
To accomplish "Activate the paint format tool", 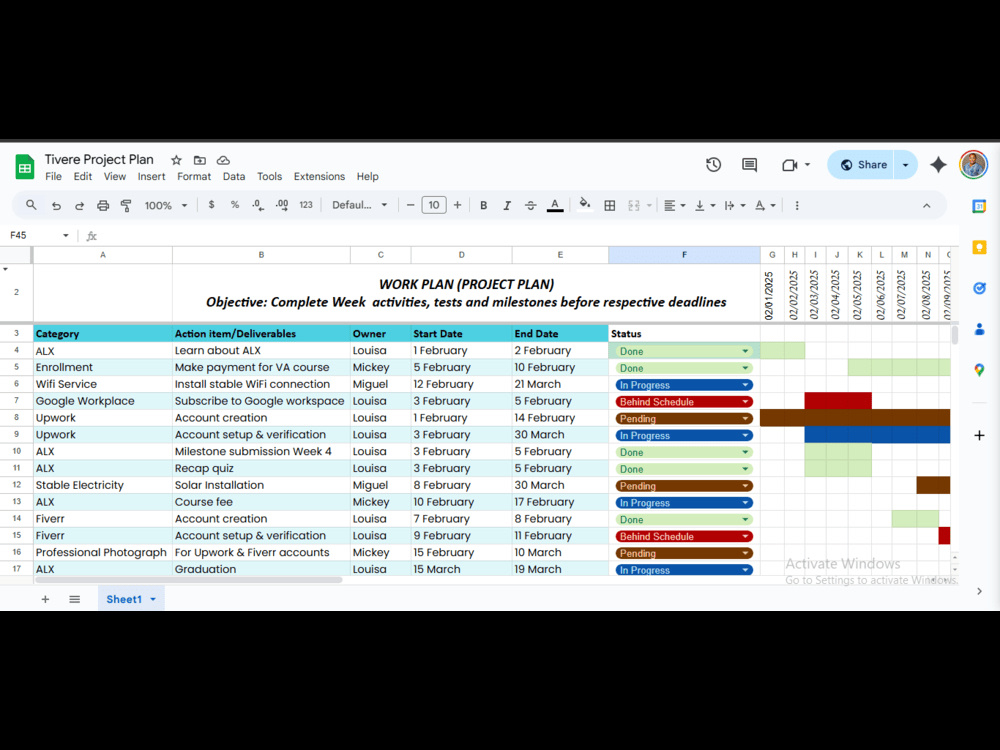I will point(126,205).
